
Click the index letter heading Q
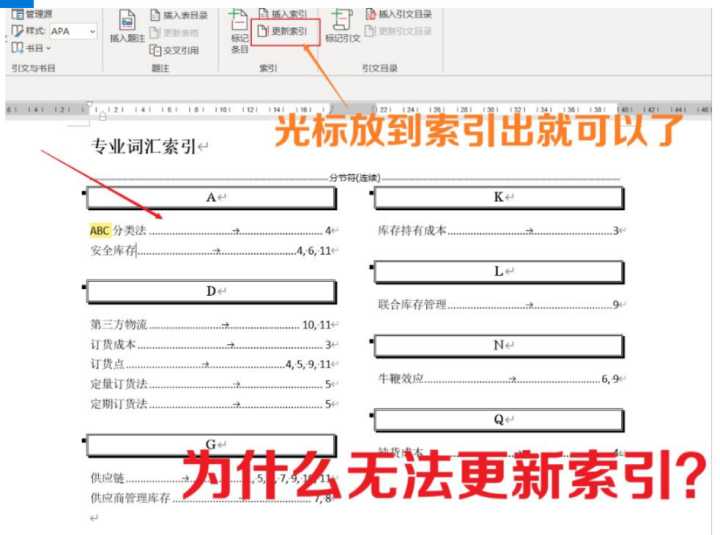pyautogui.click(x=499, y=419)
